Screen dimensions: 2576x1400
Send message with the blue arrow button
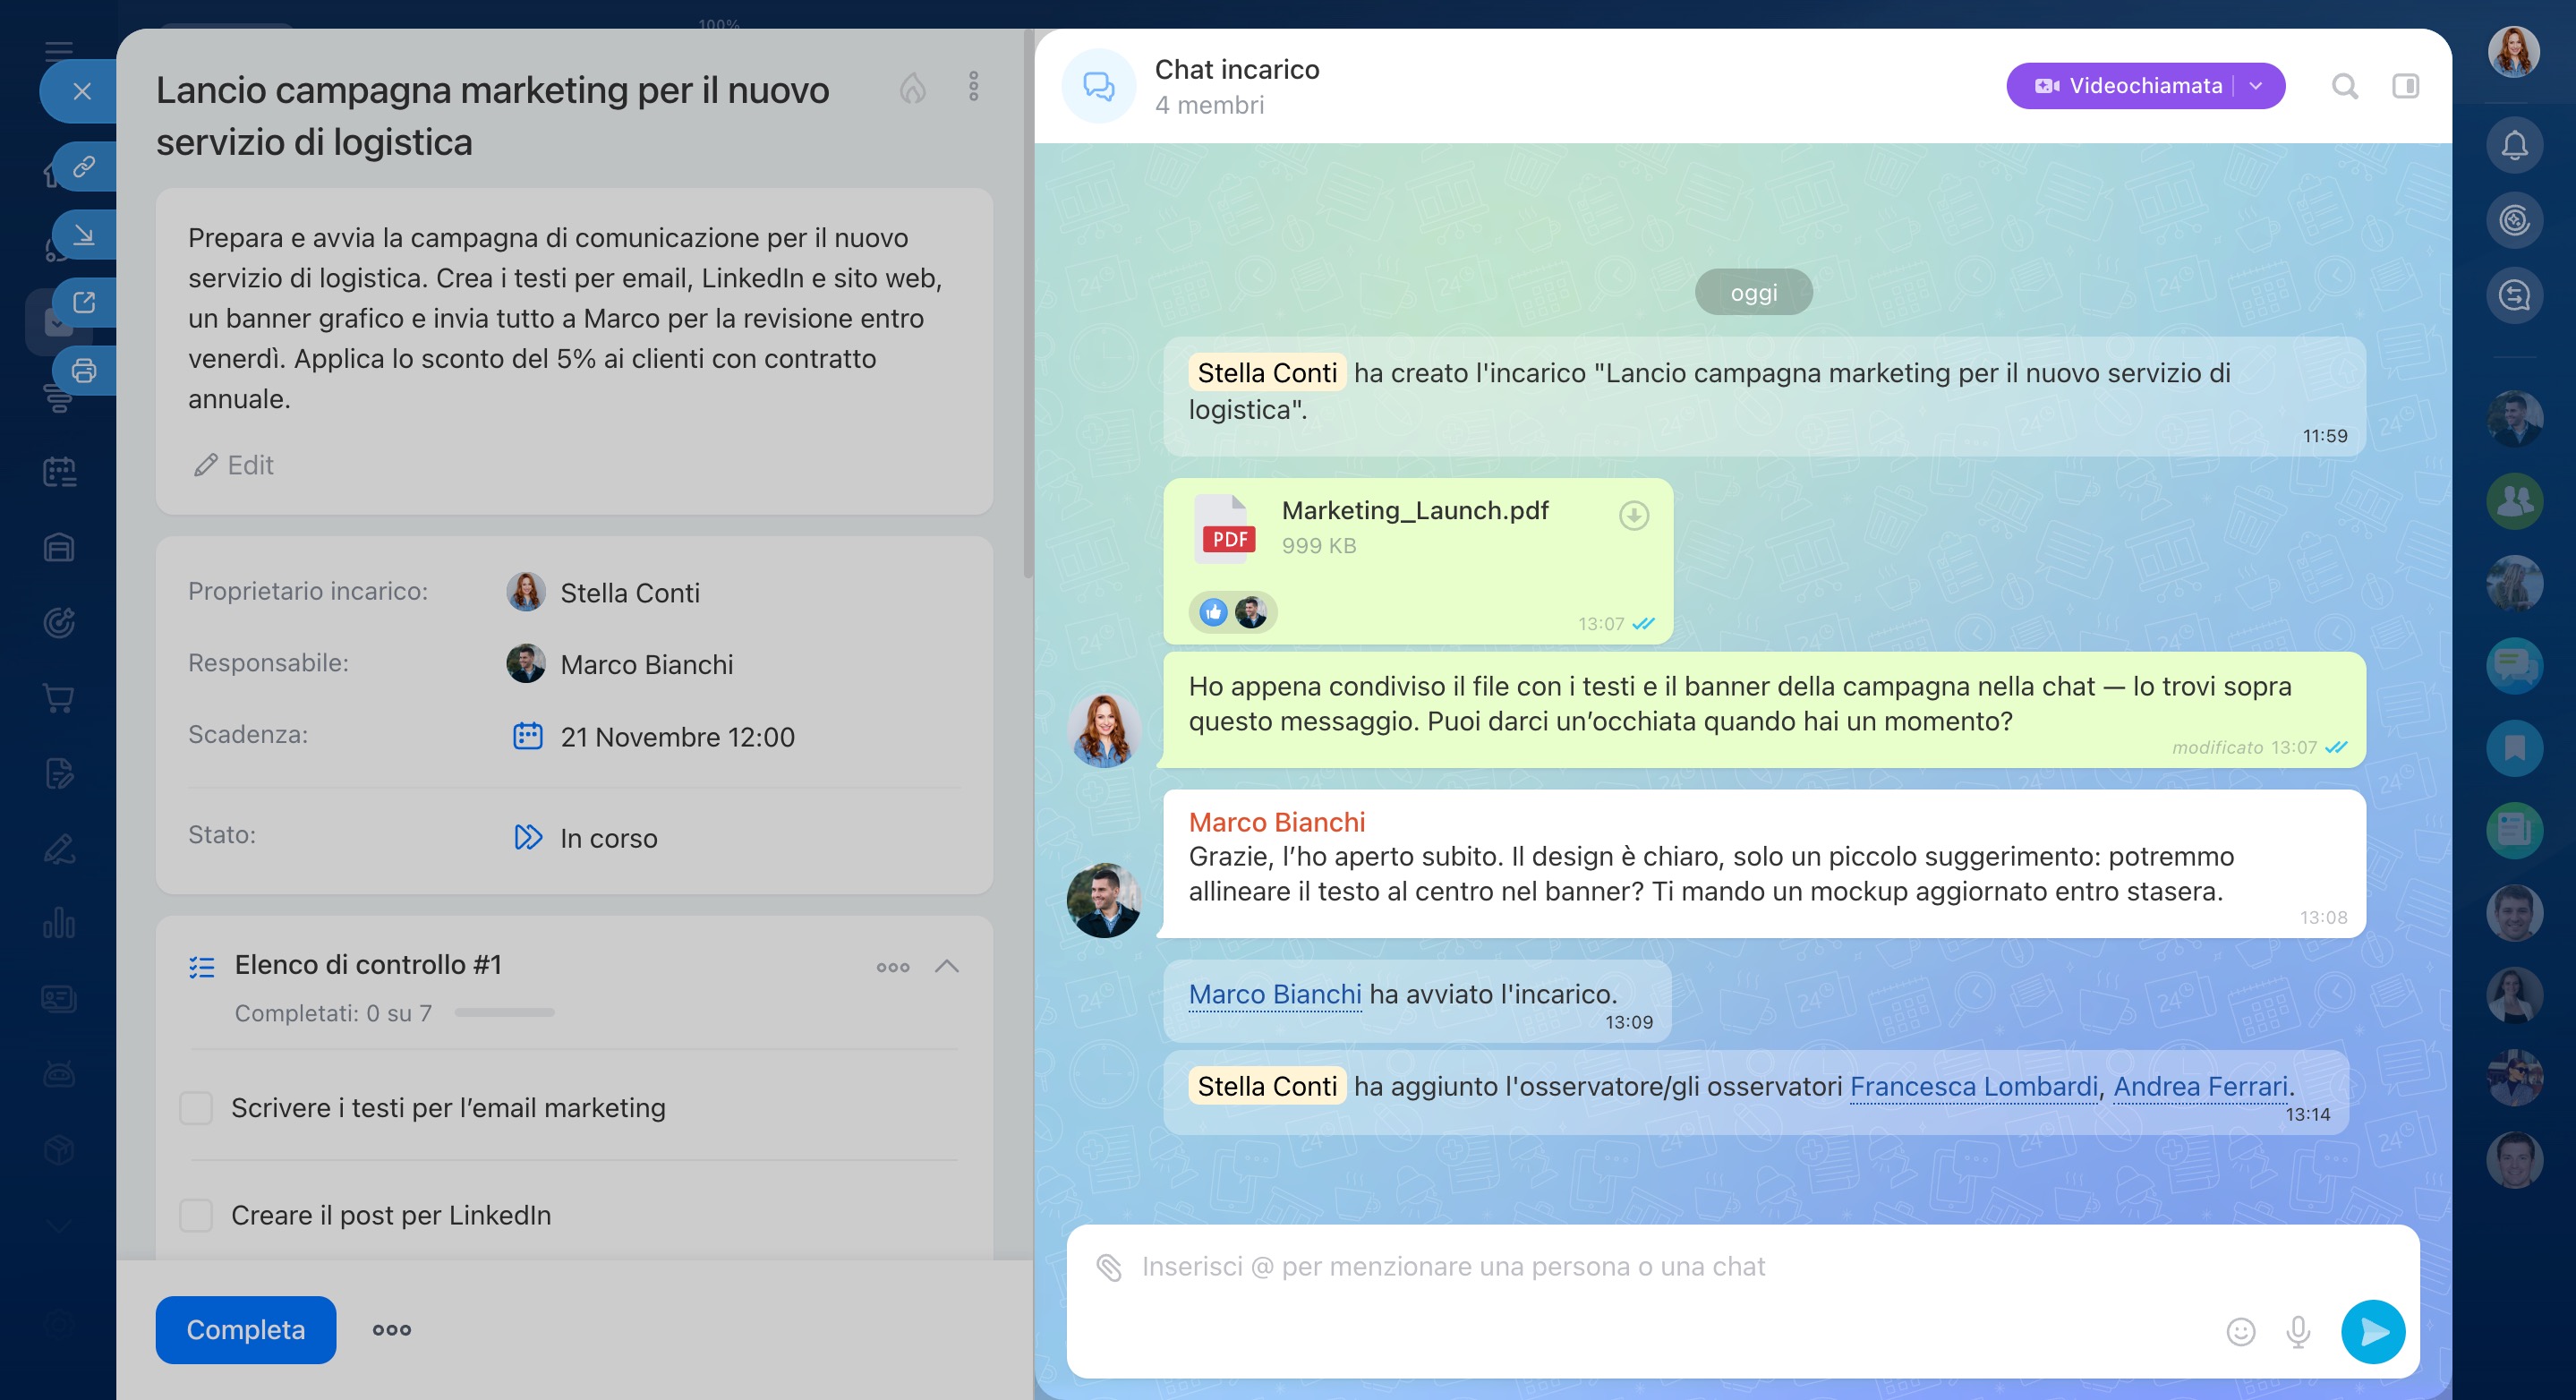pyautogui.click(x=2372, y=1331)
